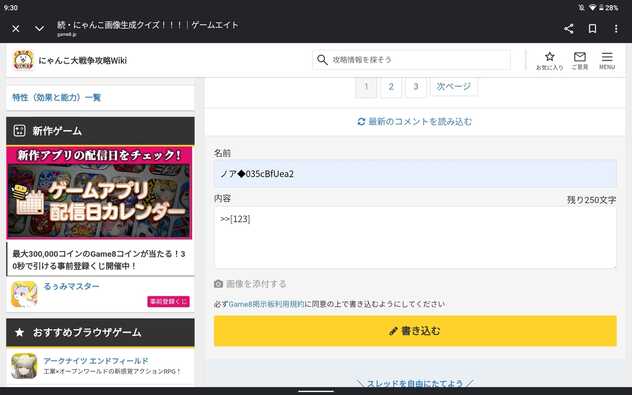632x395 pixels.
Task: Focus the 攻略情報を探そう search field
Action: pyautogui.click(x=411, y=60)
